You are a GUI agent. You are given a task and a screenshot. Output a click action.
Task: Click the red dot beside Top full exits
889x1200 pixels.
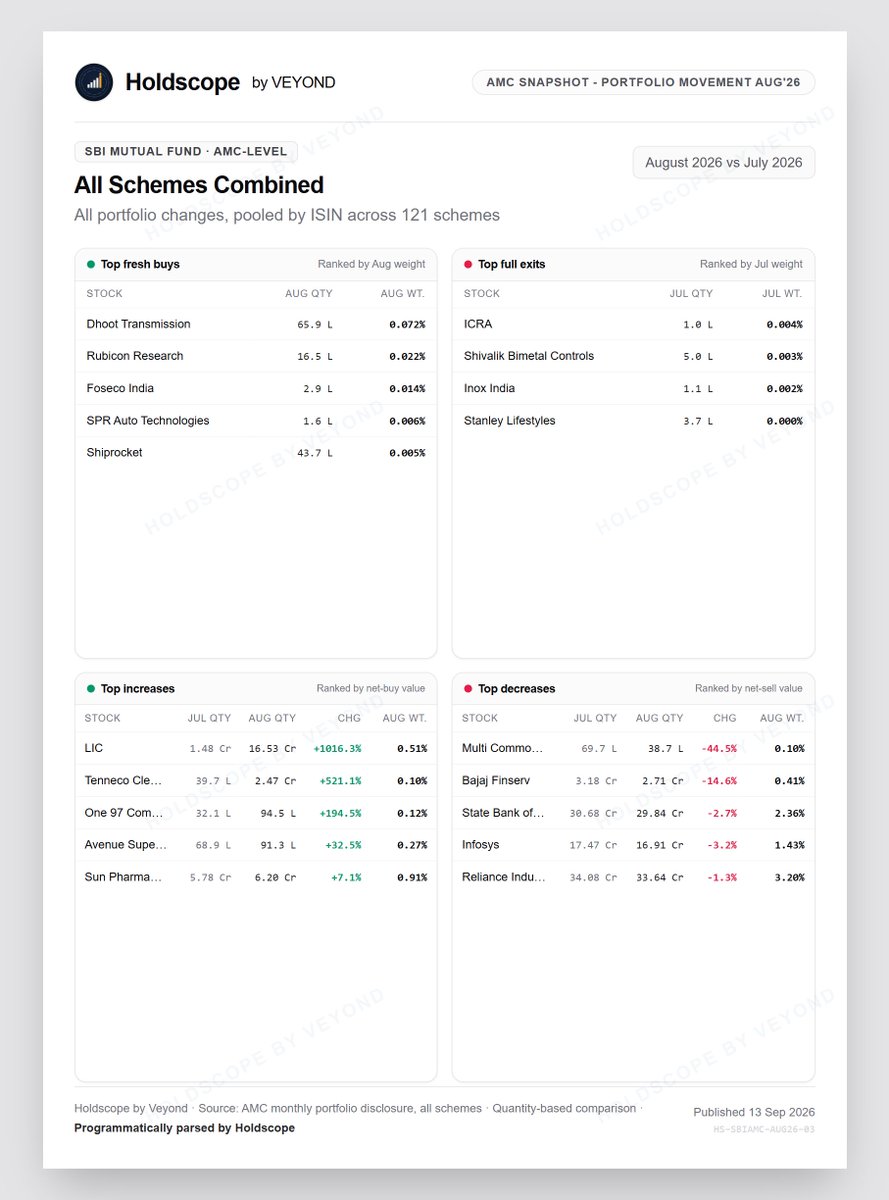click(468, 265)
